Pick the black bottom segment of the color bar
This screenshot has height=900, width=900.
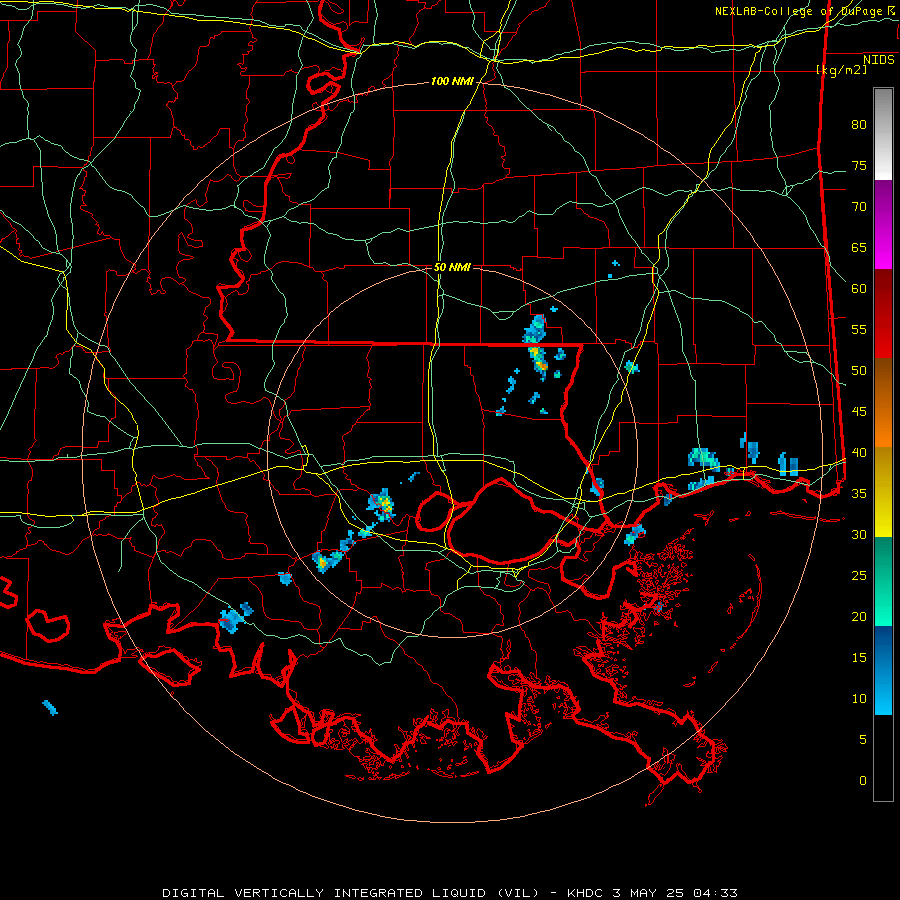click(883, 758)
